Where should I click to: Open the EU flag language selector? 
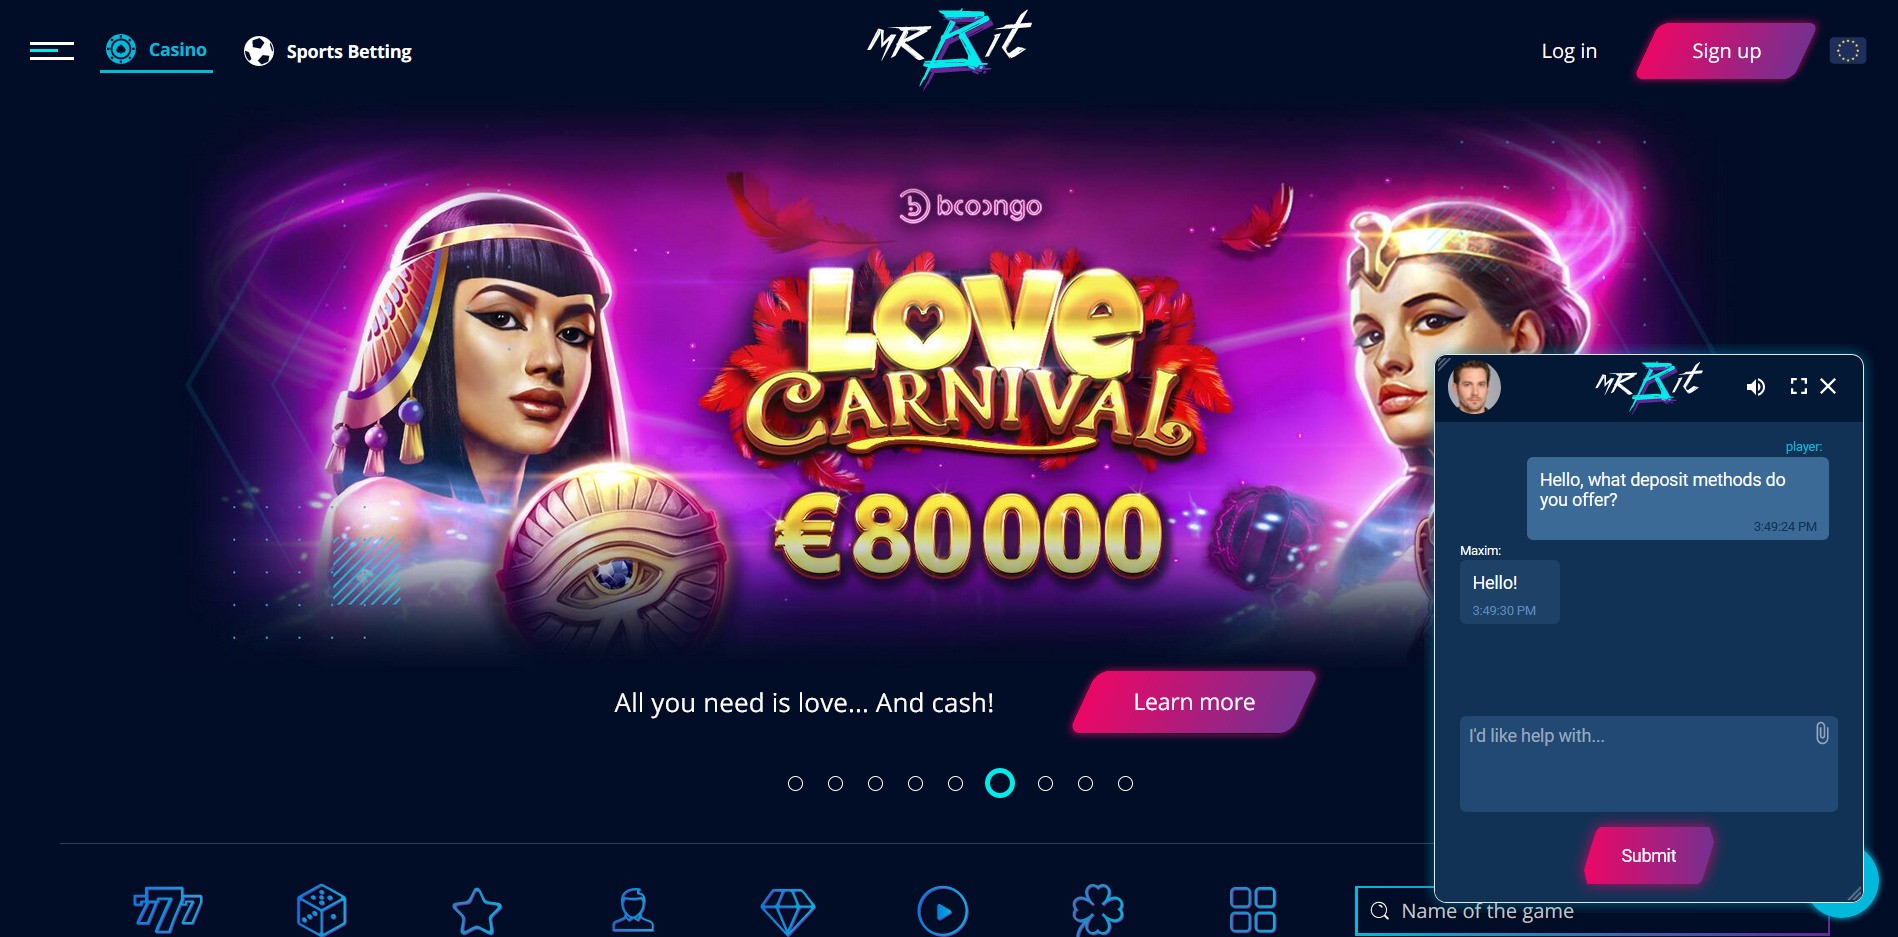click(1848, 50)
